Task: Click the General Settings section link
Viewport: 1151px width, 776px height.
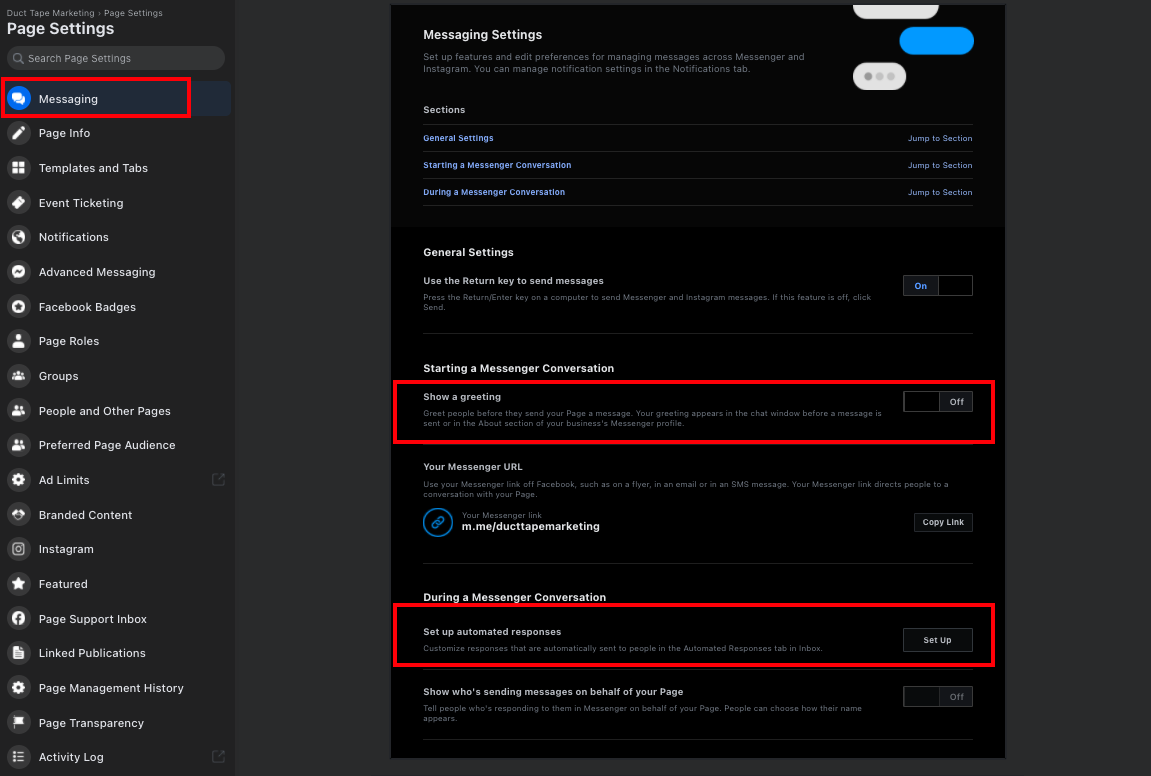Action: 458,138
